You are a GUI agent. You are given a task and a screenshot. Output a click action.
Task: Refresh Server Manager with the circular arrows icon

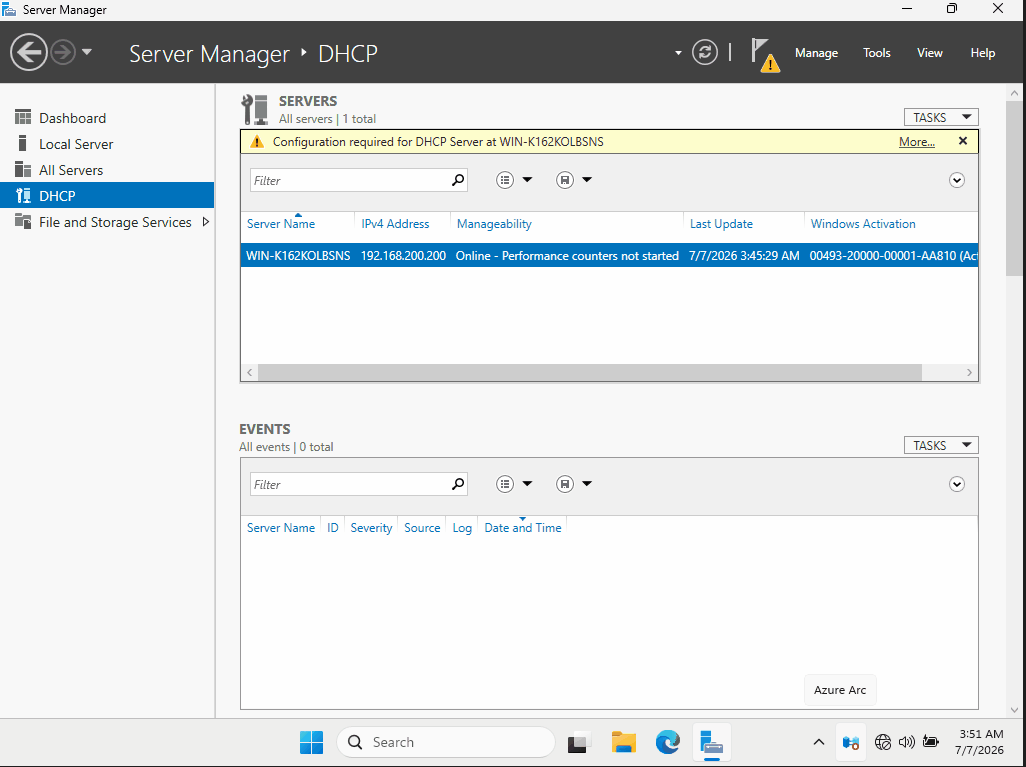705,52
